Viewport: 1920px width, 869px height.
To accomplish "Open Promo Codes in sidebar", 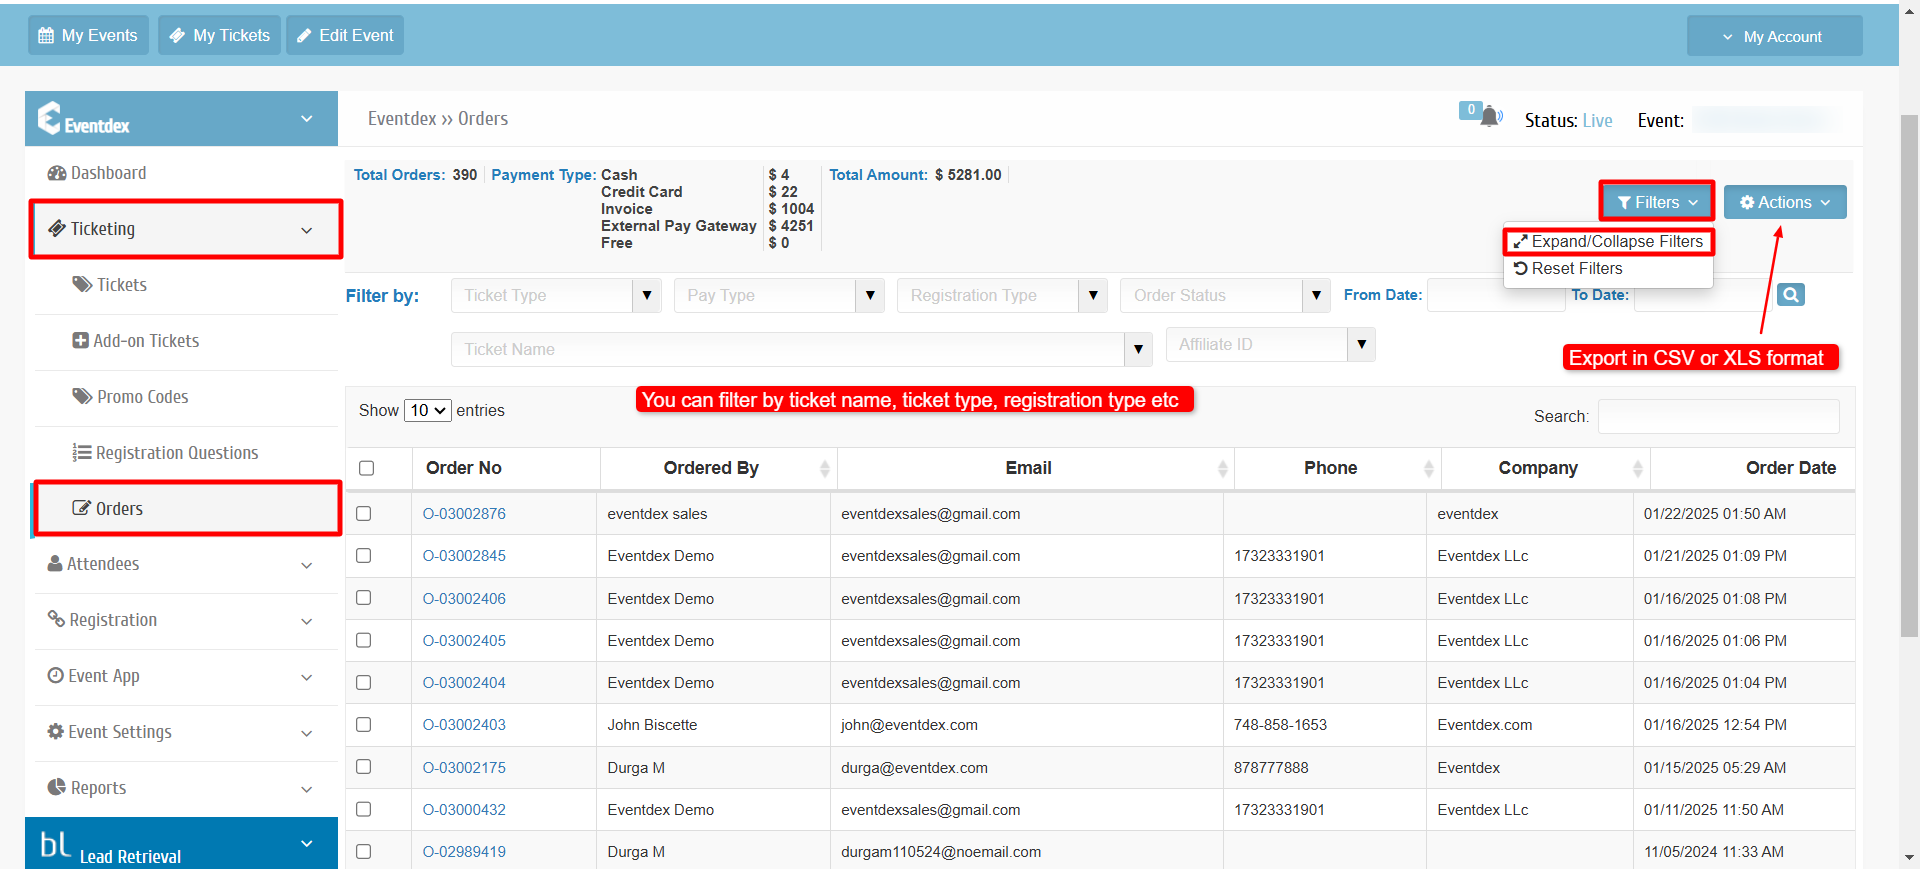I will pyautogui.click(x=130, y=397).
